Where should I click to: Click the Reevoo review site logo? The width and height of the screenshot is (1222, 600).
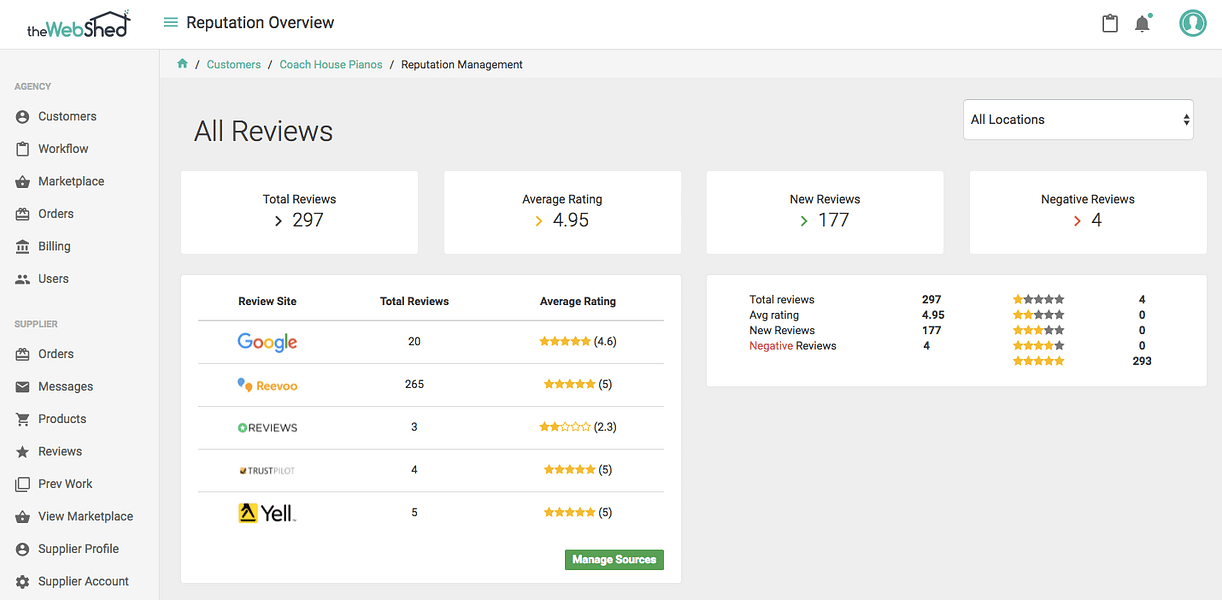267,385
